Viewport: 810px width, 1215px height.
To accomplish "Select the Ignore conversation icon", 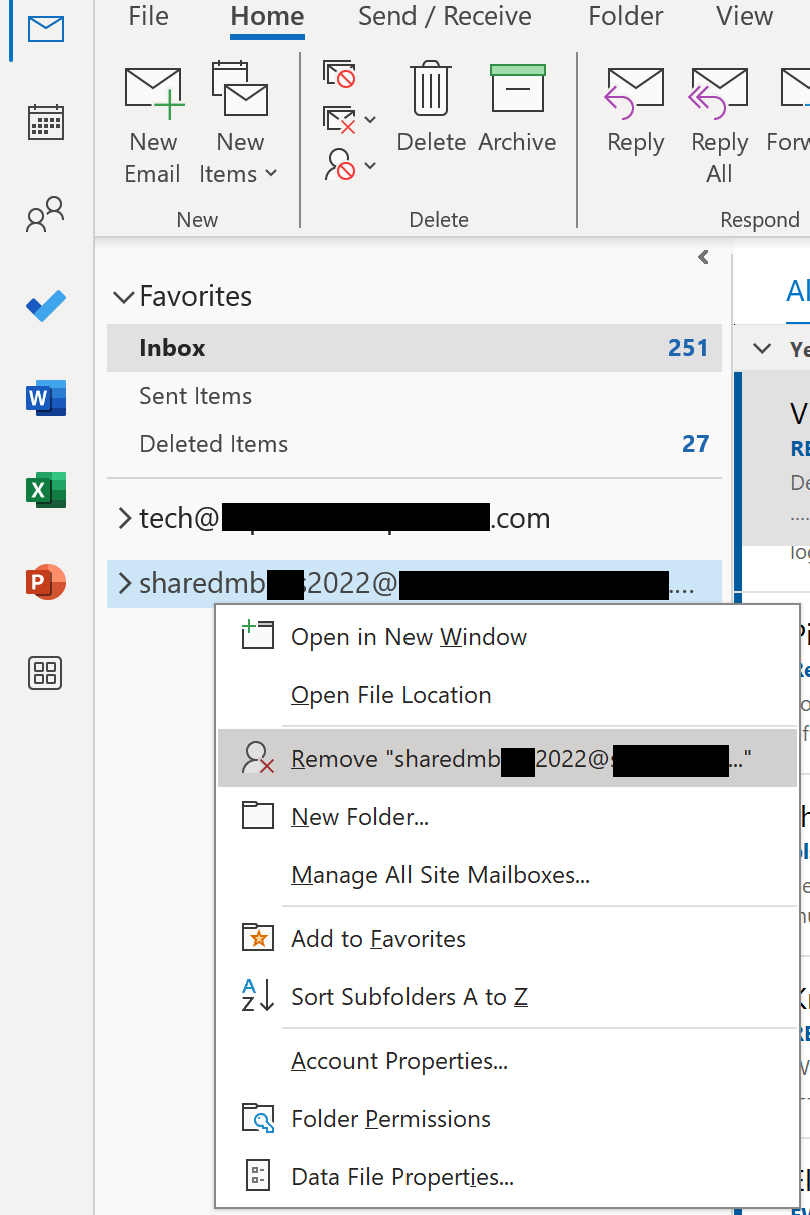I will pyautogui.click(x=339, y=75).
